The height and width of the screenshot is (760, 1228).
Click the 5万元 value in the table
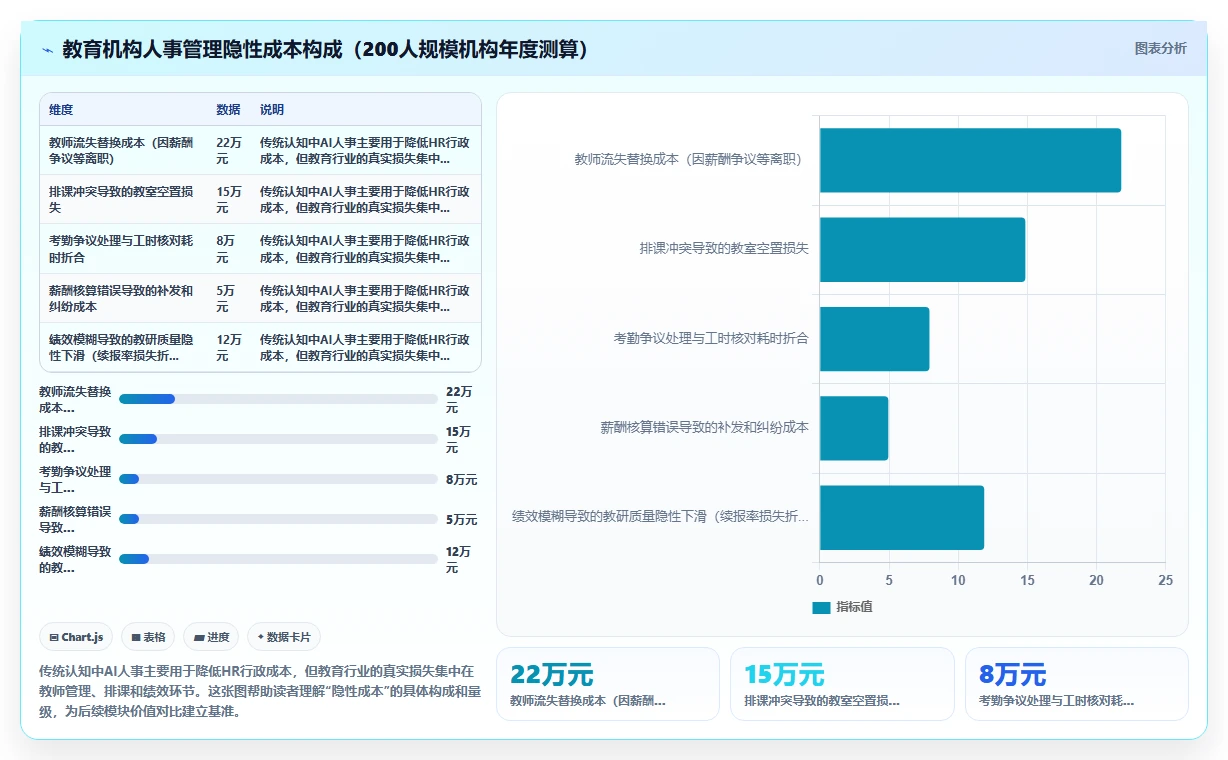click(x=226, y=298)
